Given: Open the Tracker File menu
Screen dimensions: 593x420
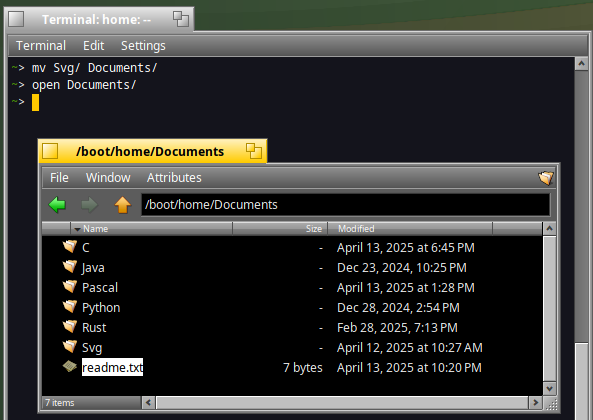Looking at the screenshot, I should pos(59,178).
